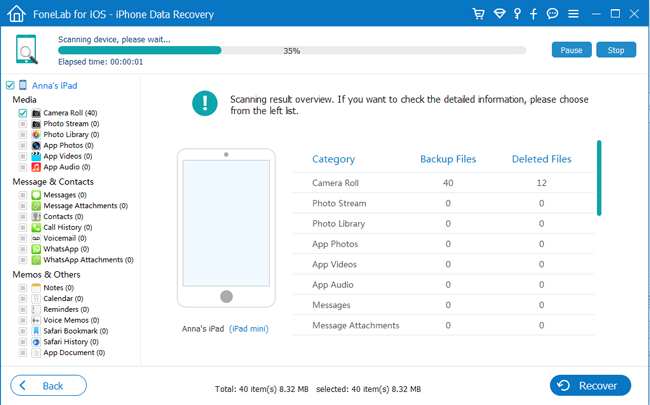Screen dimensions: 650x405
Task: Click the results table vertical scrollbar
Action: 599,178
